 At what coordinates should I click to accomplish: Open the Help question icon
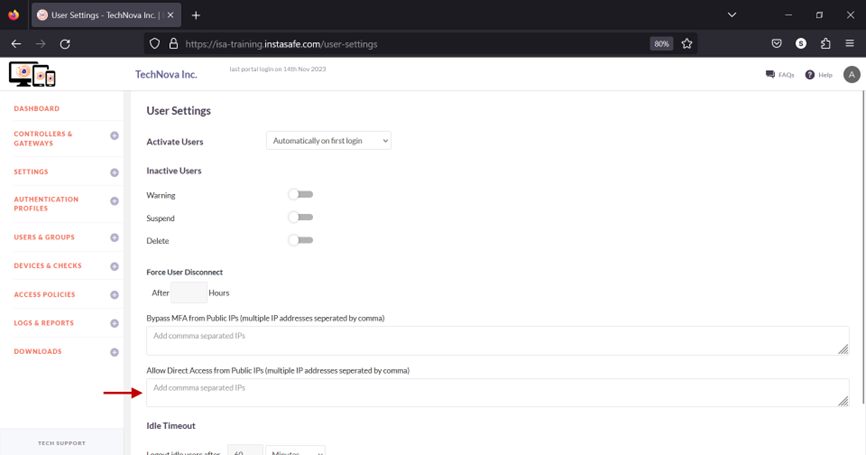(810, 75)
